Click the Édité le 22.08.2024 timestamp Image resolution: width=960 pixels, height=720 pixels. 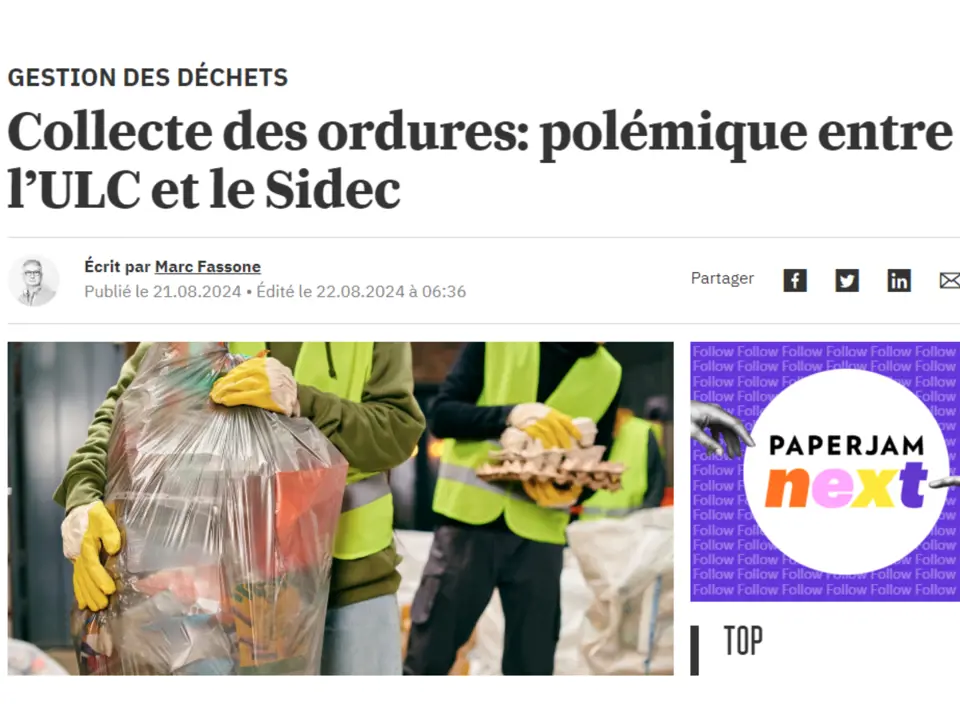[361, 291]
